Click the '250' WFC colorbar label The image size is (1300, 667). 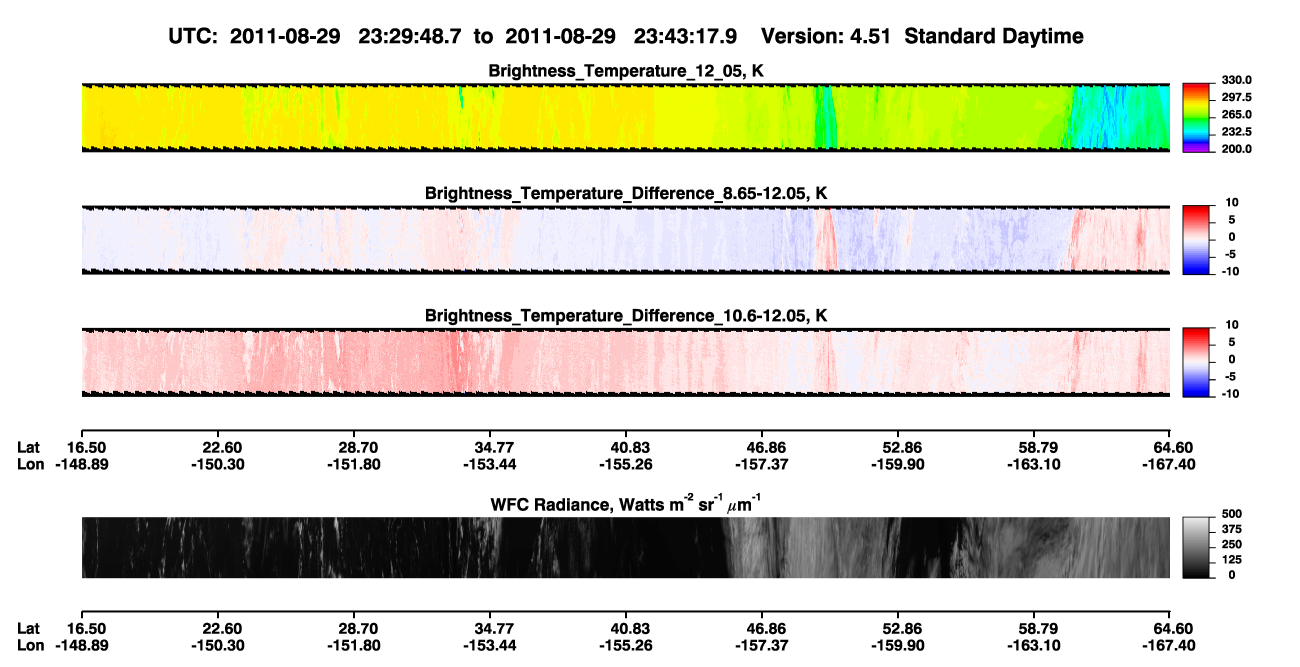(x=1233, y=544)
